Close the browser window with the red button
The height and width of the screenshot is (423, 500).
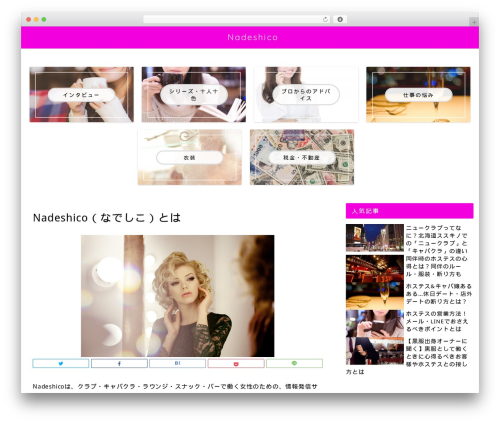pyautogui.click(x=29, y=19)
